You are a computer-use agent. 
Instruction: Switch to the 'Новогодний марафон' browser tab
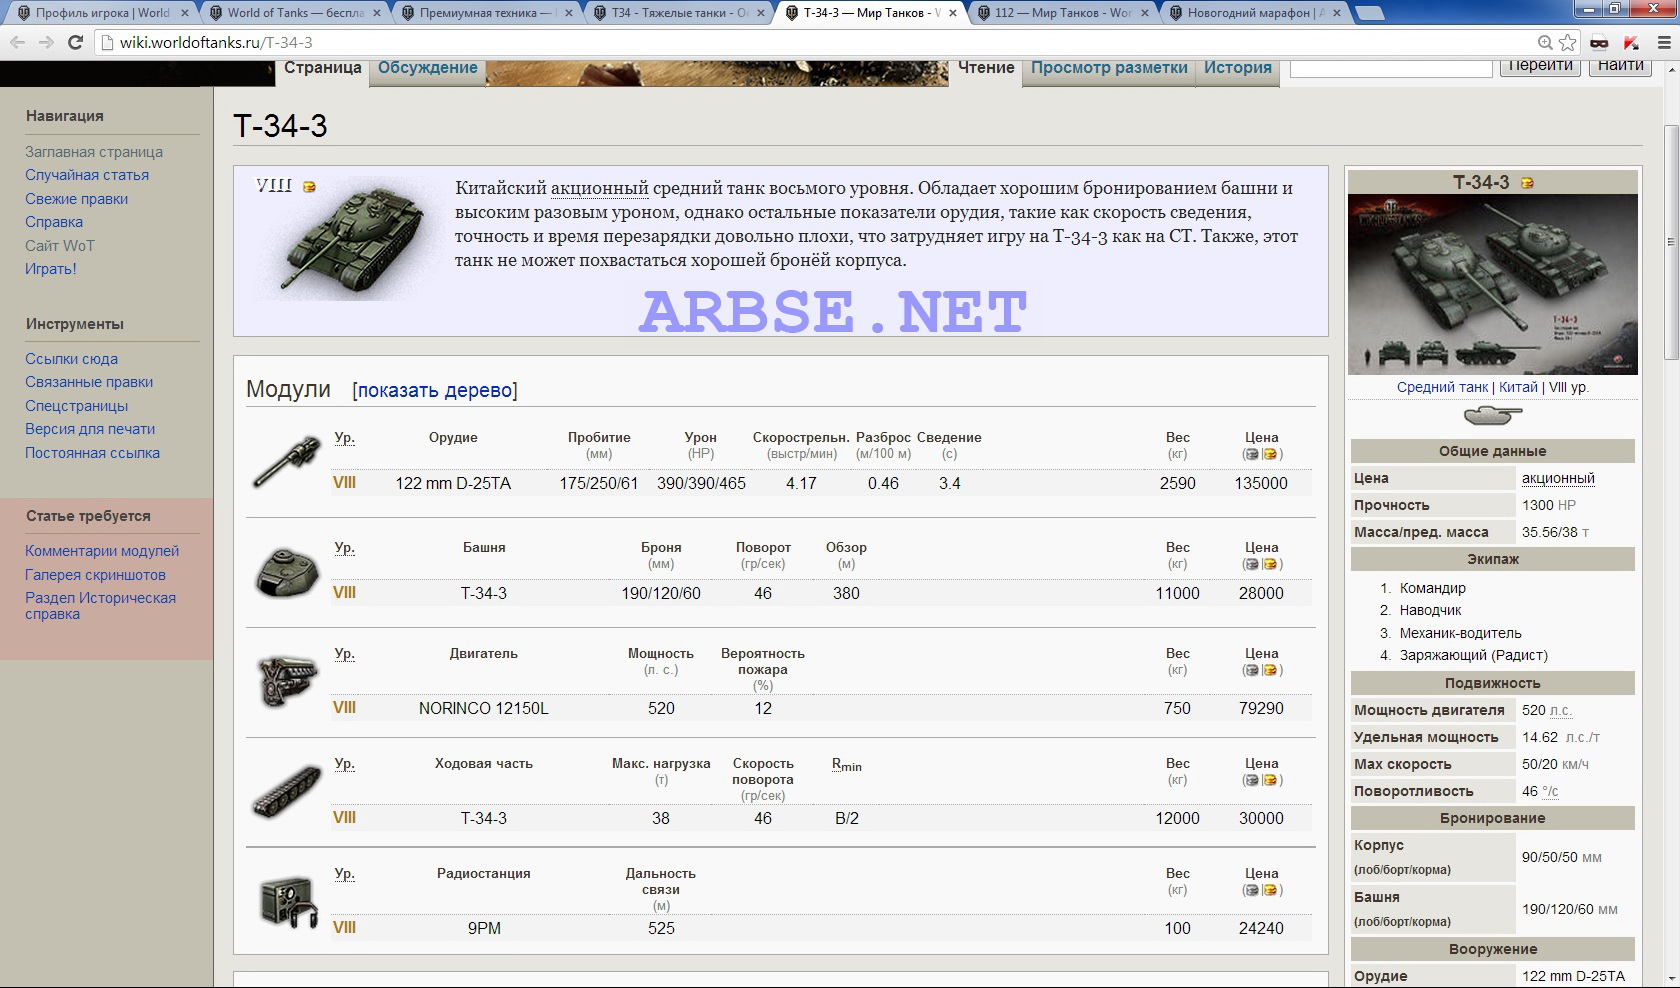(x=1255, y=13)
